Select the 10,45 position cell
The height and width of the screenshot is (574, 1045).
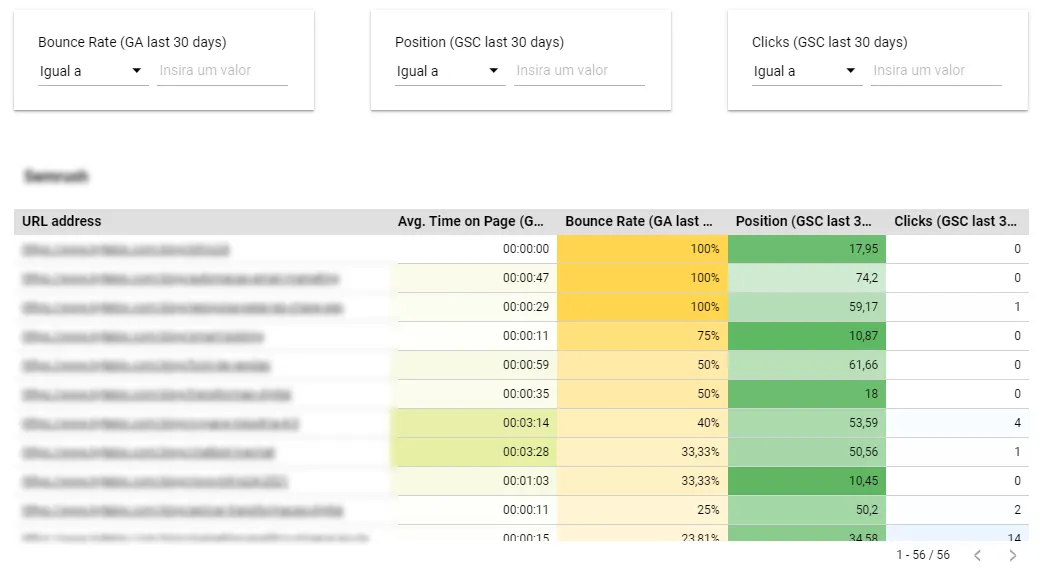(x=807, y=481)
